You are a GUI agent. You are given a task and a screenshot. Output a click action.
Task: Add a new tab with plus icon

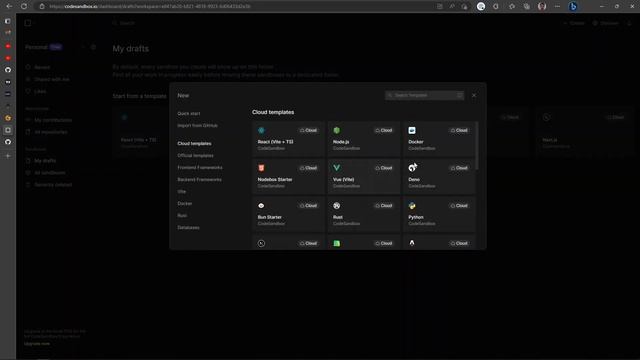coord(8,156)
